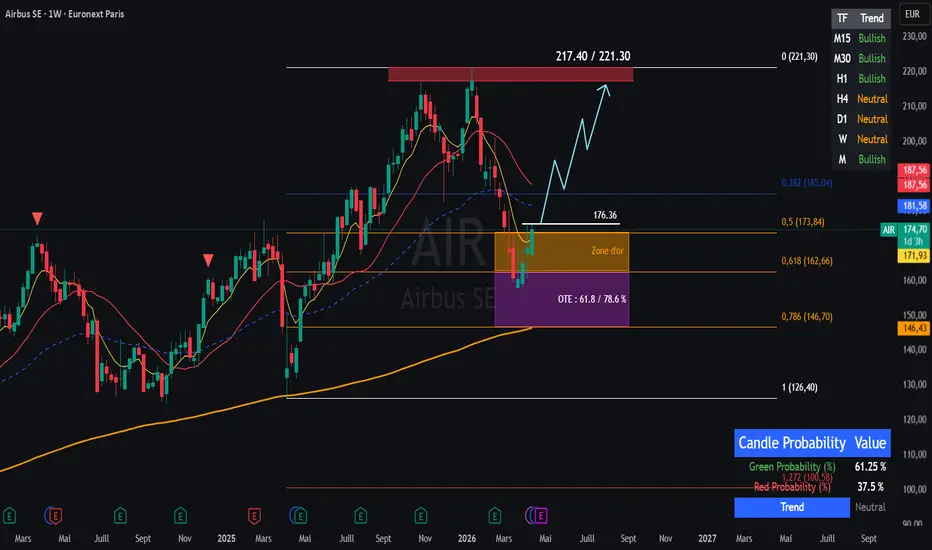Select the D1 Neutral row
Viewport: 932px width, 550px height.
(860, 119)
